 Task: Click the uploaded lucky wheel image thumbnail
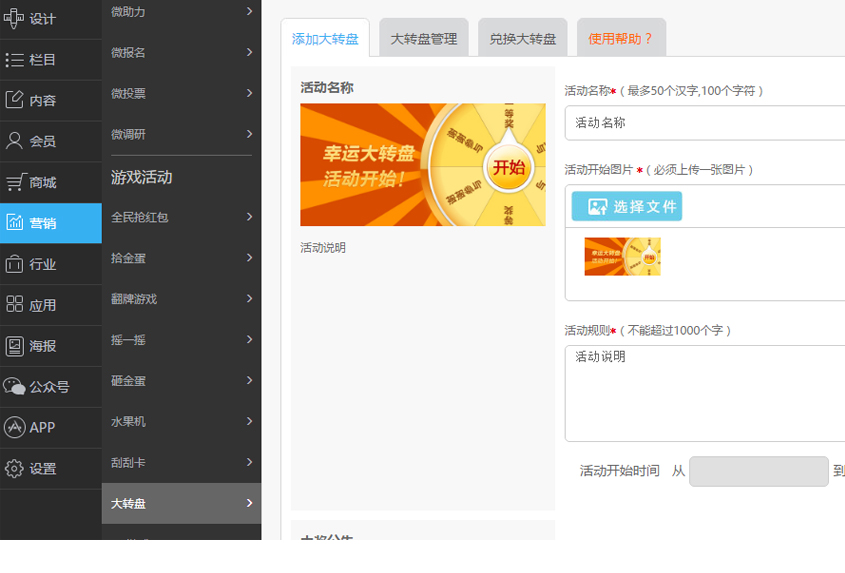[x=622, y=257]
